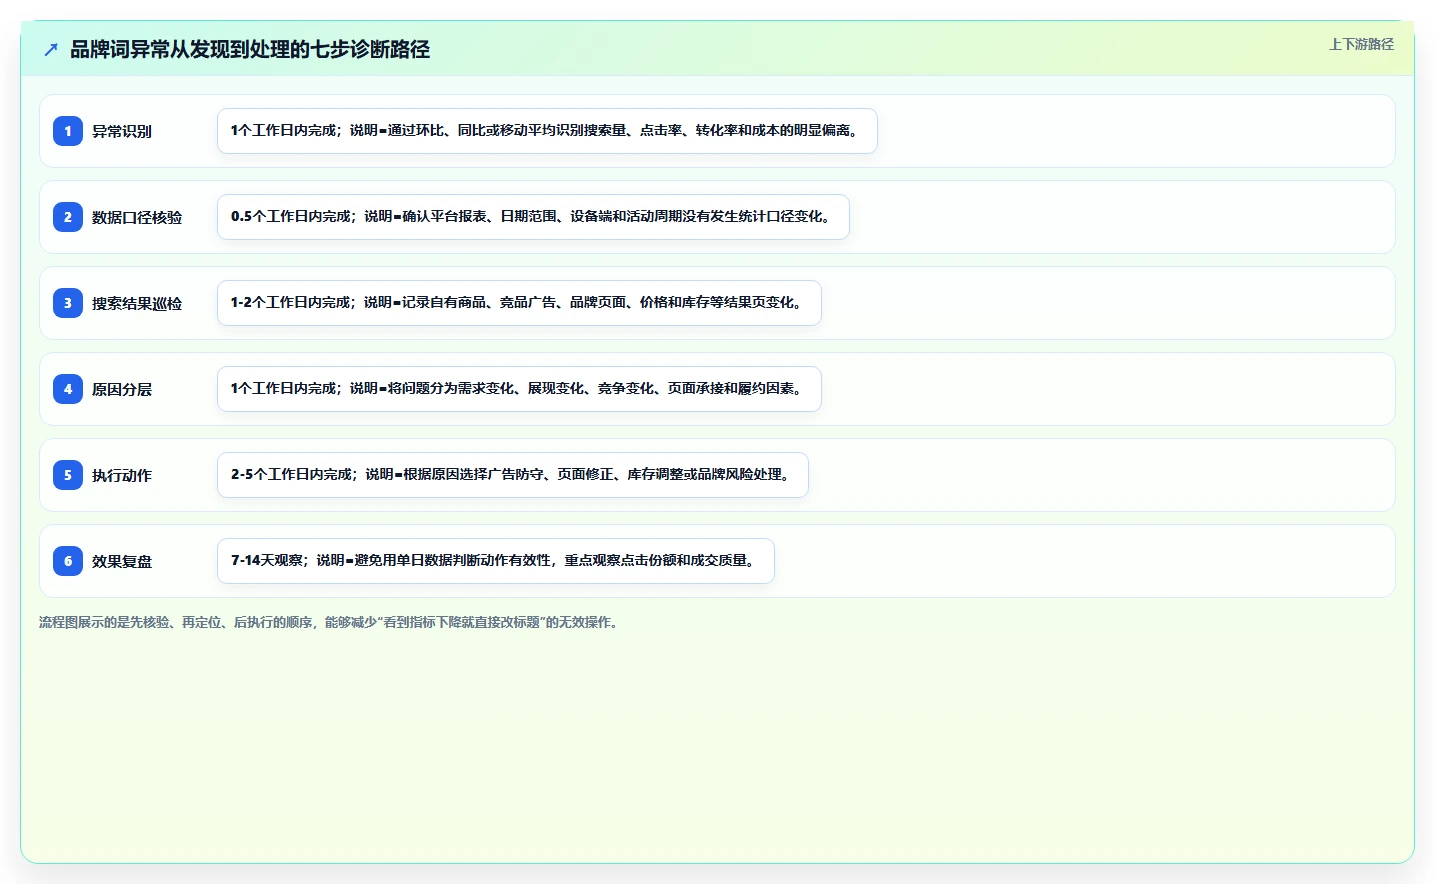The width and height of the screenshot is (1435, 884).
Task: Select step number 4 badge
Action: 68,389
